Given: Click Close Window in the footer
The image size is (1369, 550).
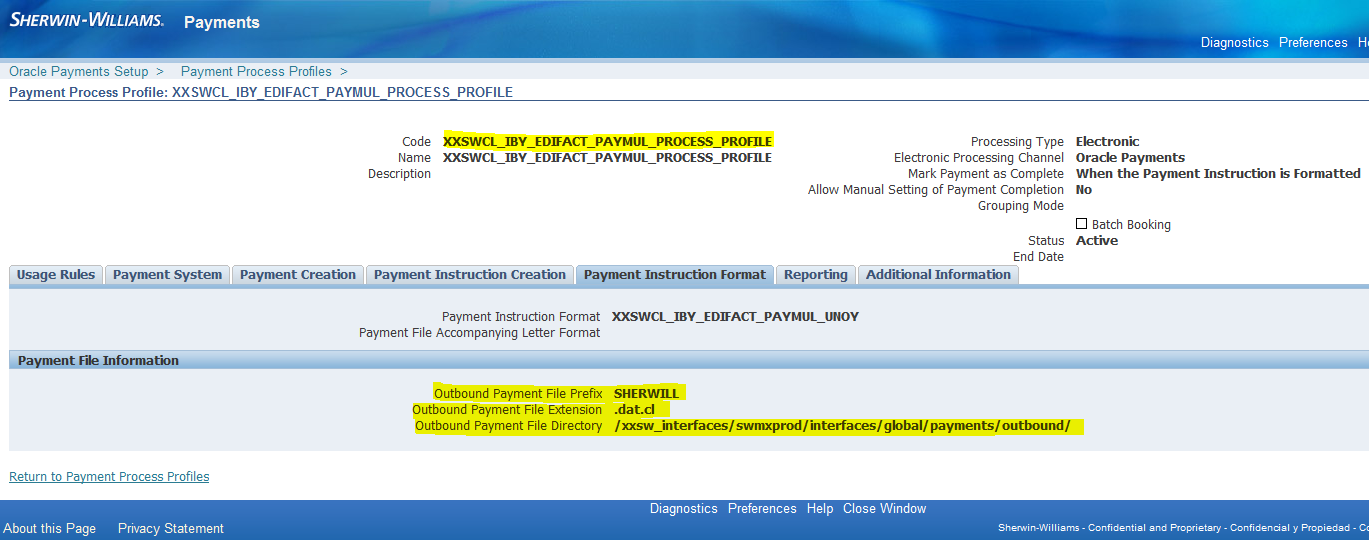Looking at the screenshot, I should tap(885, 509).
